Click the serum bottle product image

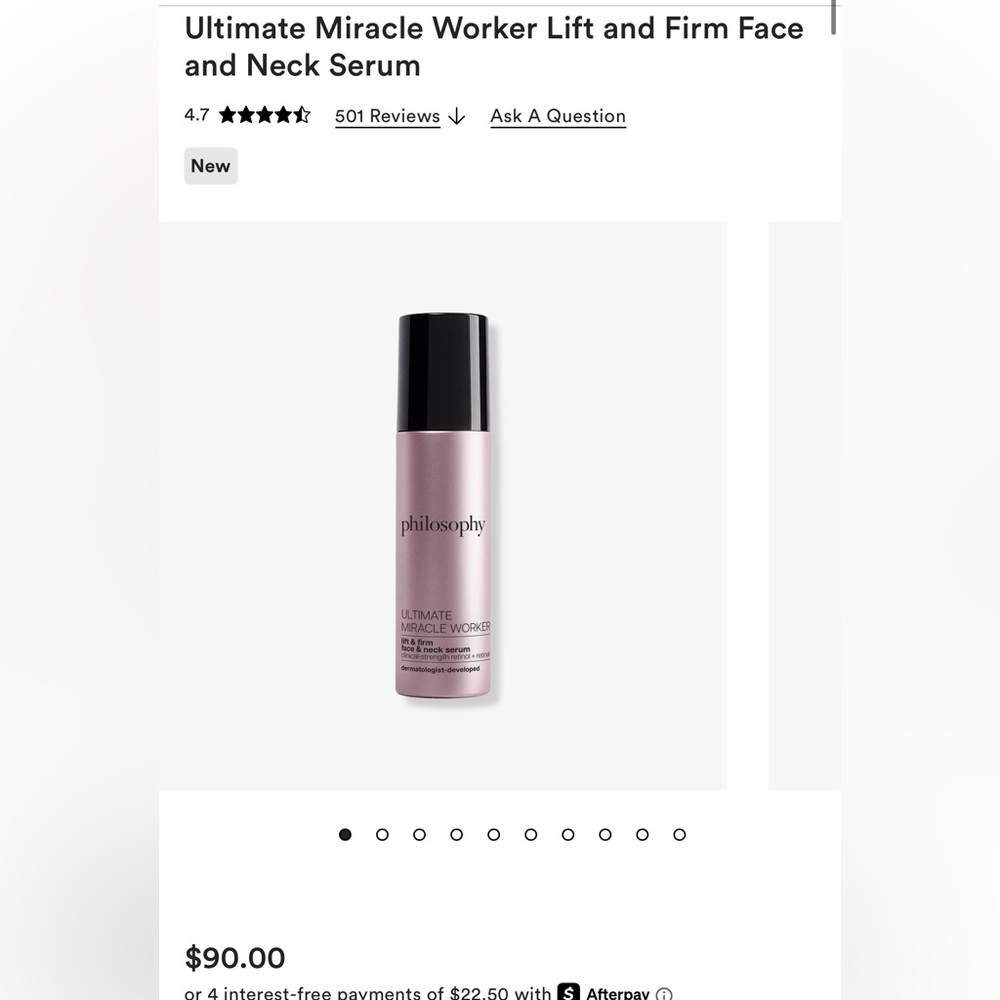(x=444, y=505)
